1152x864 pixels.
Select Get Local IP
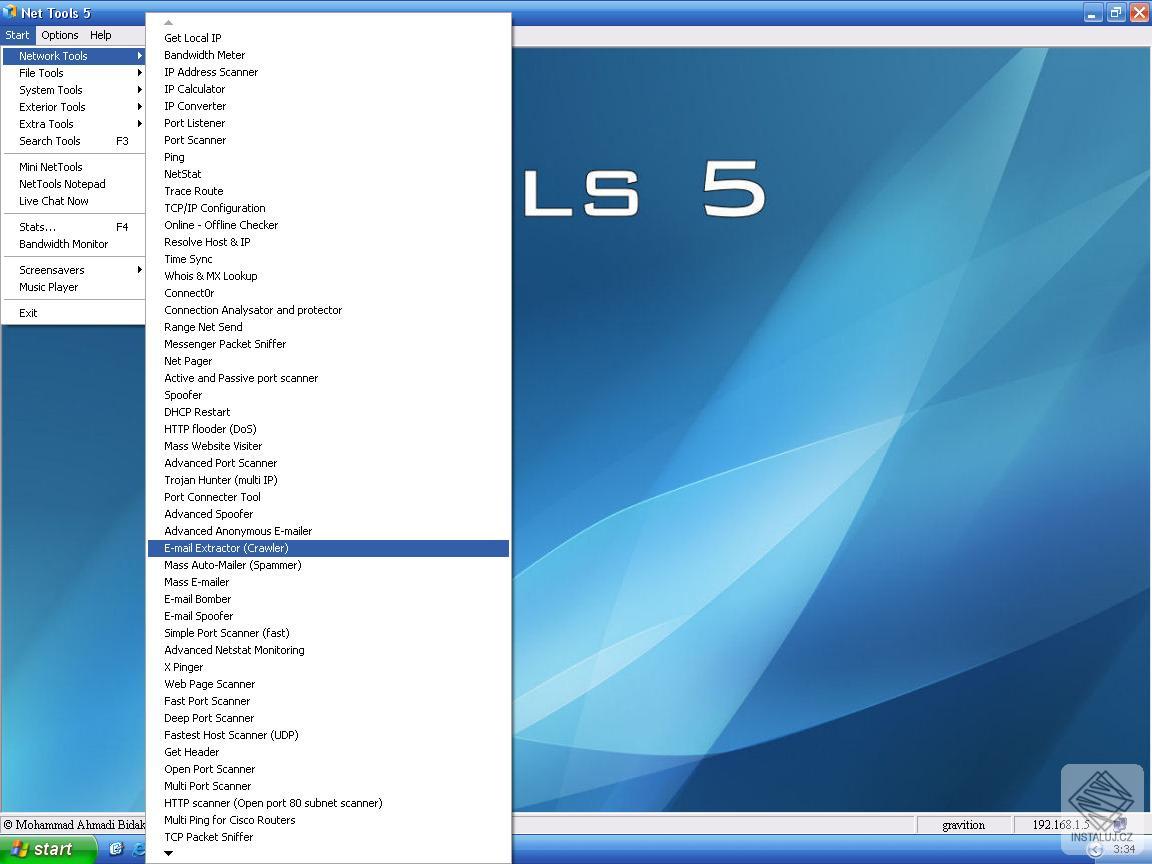tap(328, 38)
